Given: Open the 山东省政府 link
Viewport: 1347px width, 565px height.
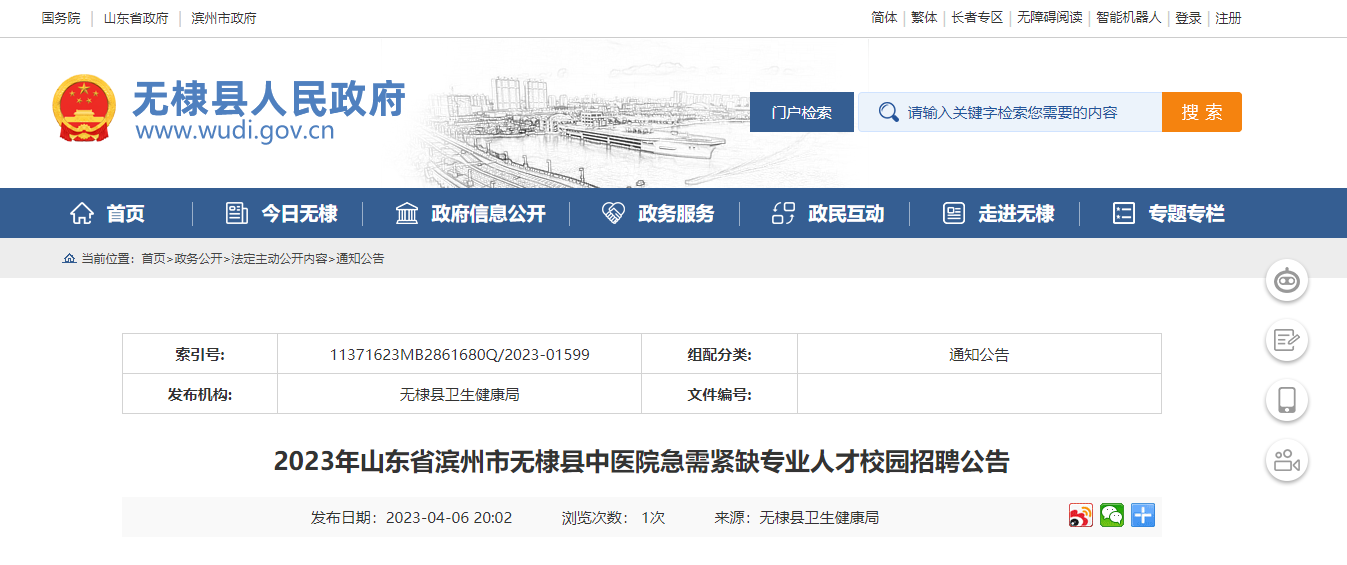Looking at the screenshot, I should (x=136, y=18).
